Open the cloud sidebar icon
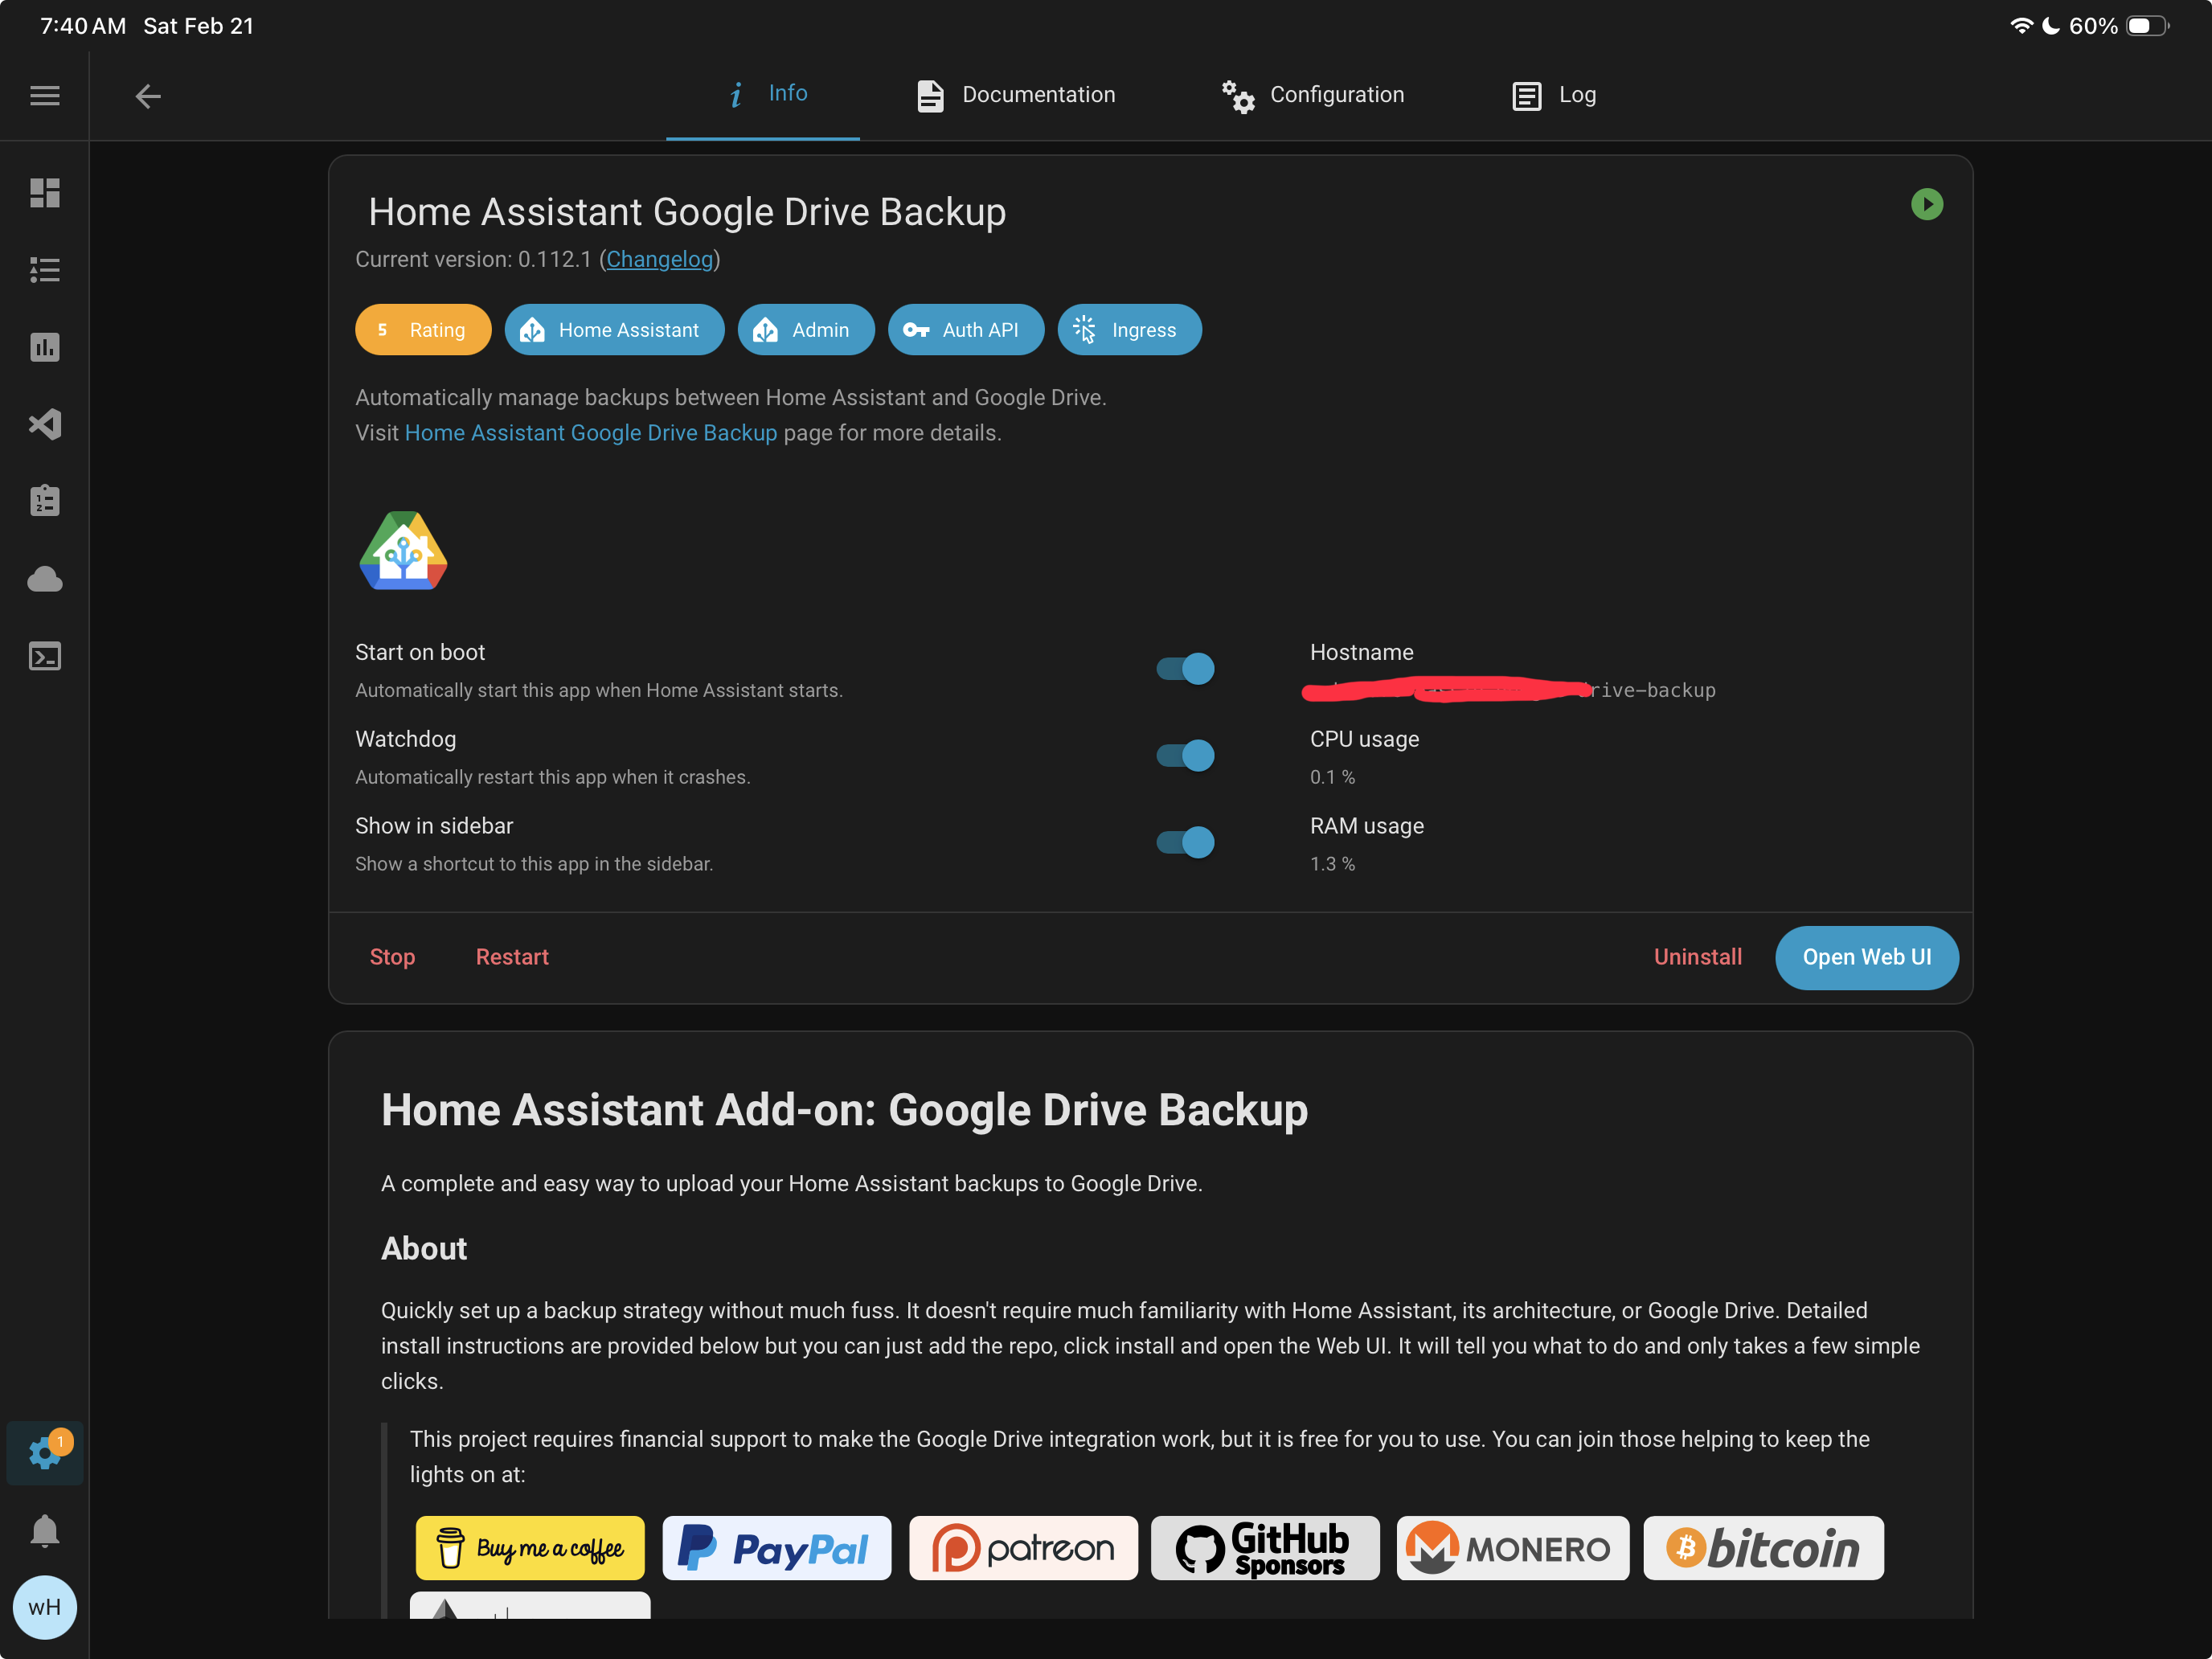2212x1659 pixels. click(x=44, y=579)
